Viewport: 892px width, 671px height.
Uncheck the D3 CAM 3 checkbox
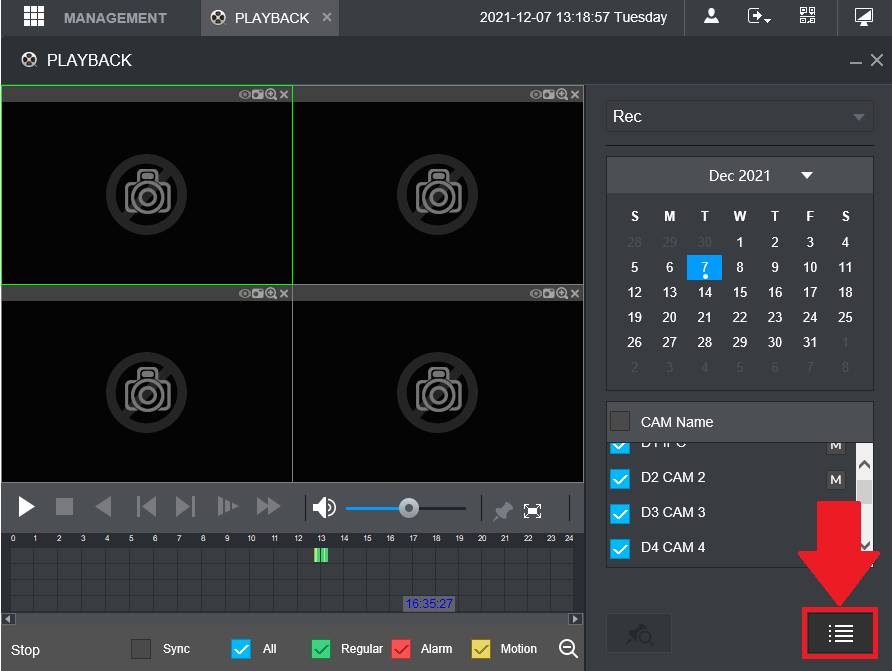(620, 513)
